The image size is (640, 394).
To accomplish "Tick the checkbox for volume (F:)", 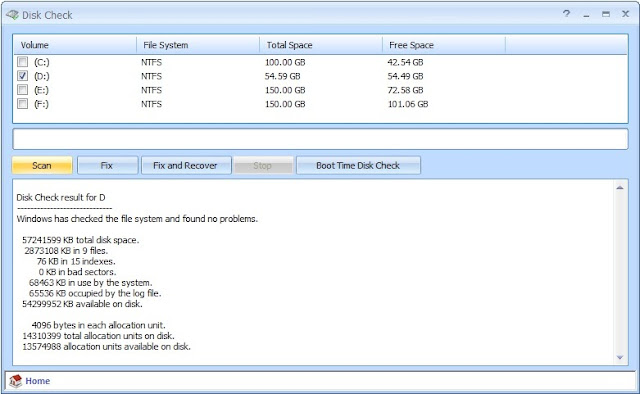I will pyautogui.click(x=22, y=104).
